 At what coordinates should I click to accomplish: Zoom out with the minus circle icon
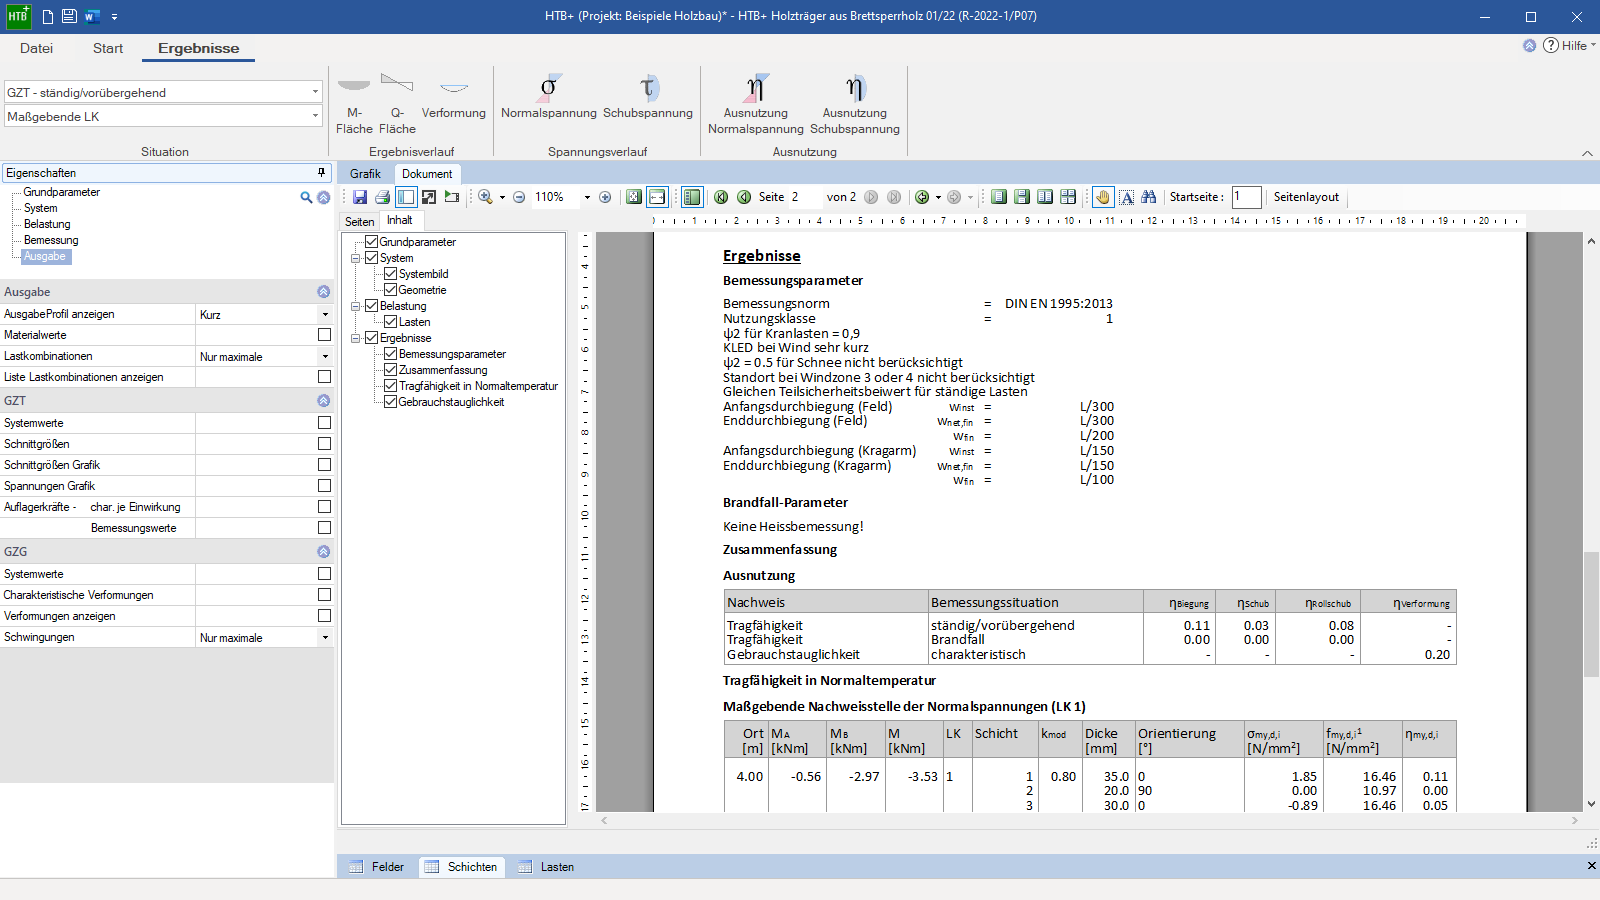tap(519, 197)
